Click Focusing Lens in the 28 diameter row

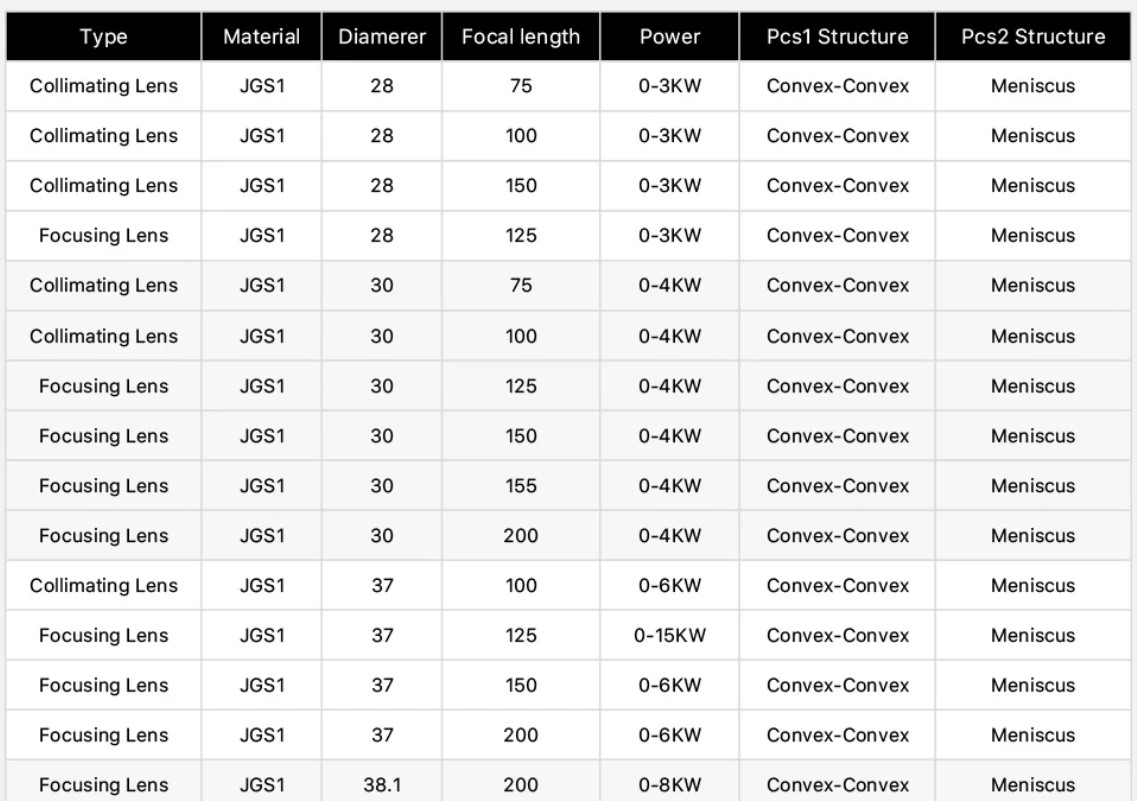pos(104,236)
